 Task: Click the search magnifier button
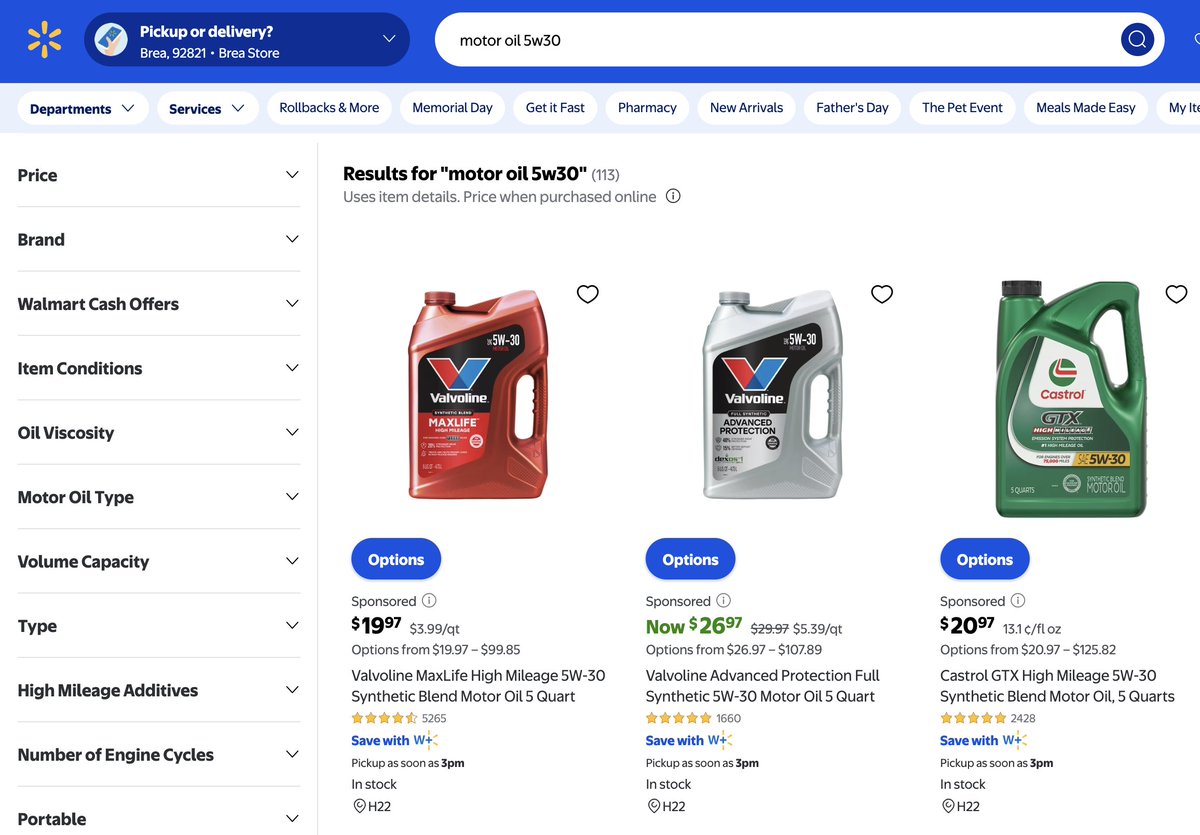1137,40
